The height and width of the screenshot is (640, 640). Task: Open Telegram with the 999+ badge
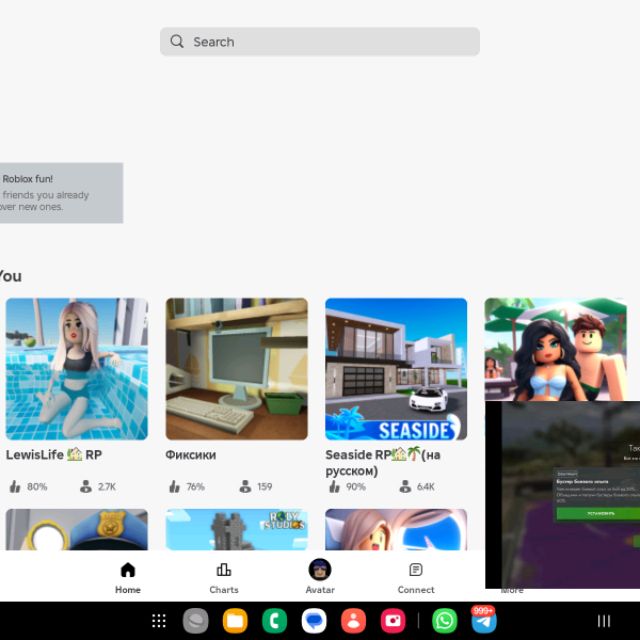[484, 620]
